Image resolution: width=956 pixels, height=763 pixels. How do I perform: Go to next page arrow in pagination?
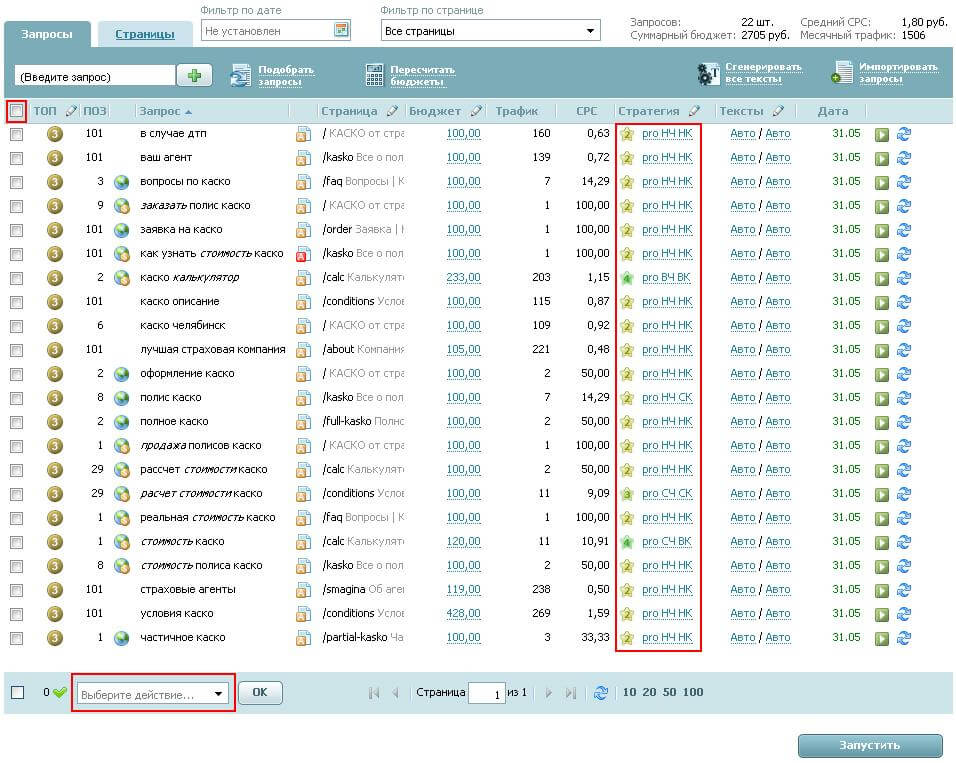[548, 693]
